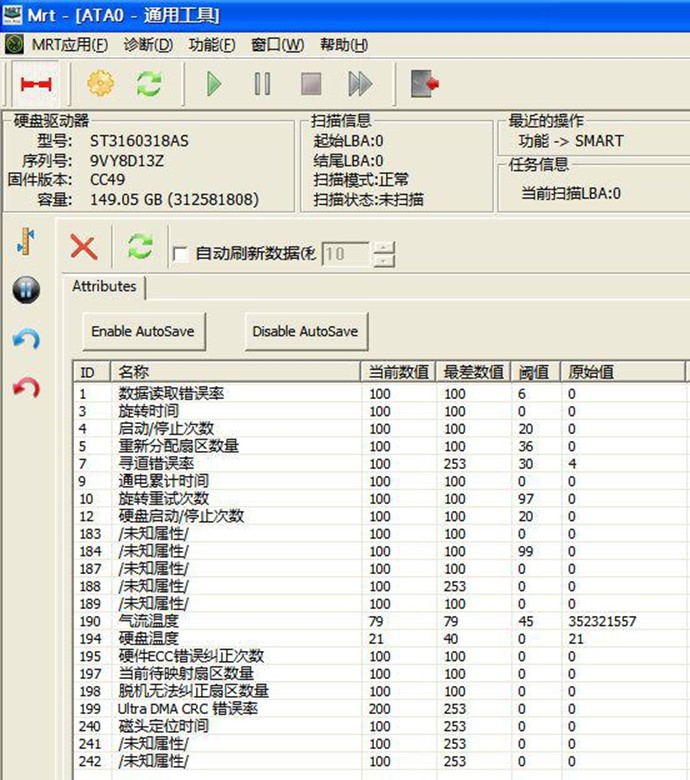Click the red disk connection toolbar icon

[36, 84]
